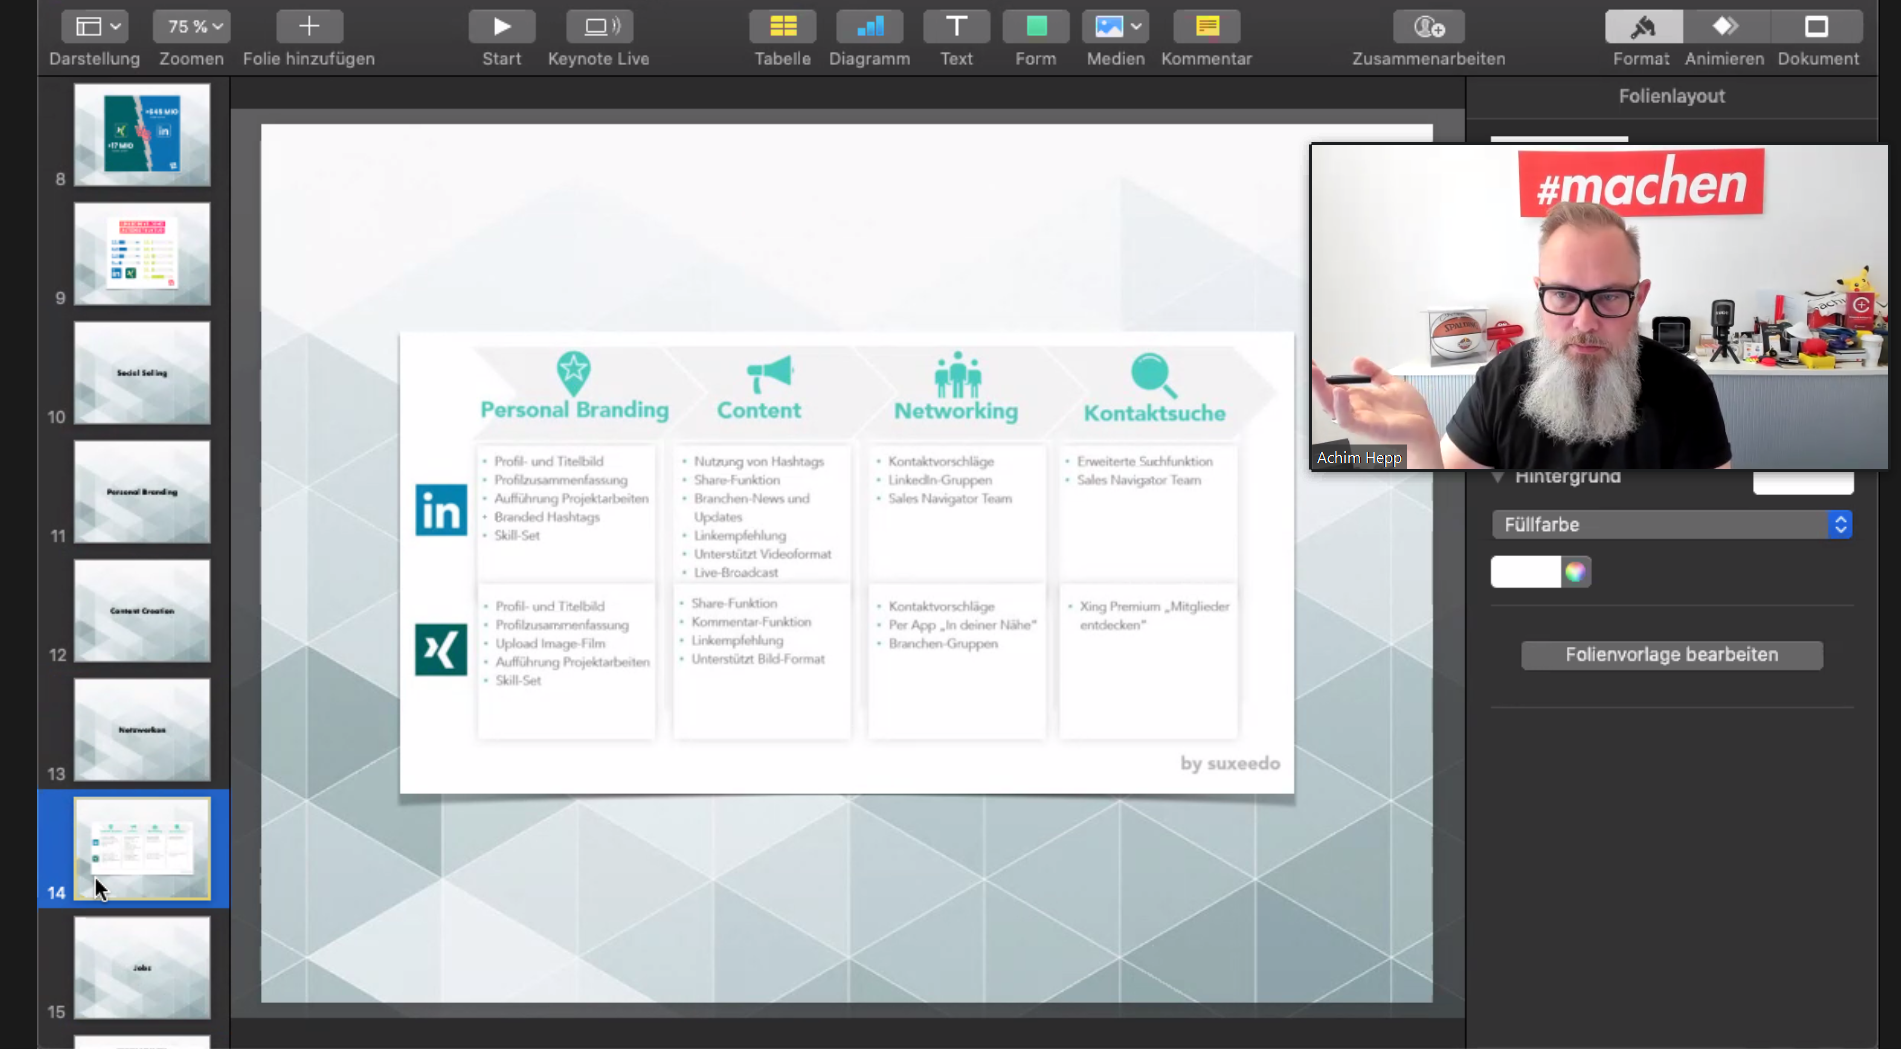Insert a chart with Diagramm icon
The width and height of the screenshot is (1901, 1049).
pyautogui.click(x=869, y=26)
